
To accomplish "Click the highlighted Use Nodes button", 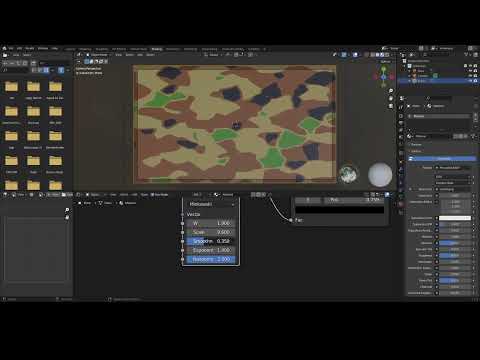I will click(x=442, y=159).
